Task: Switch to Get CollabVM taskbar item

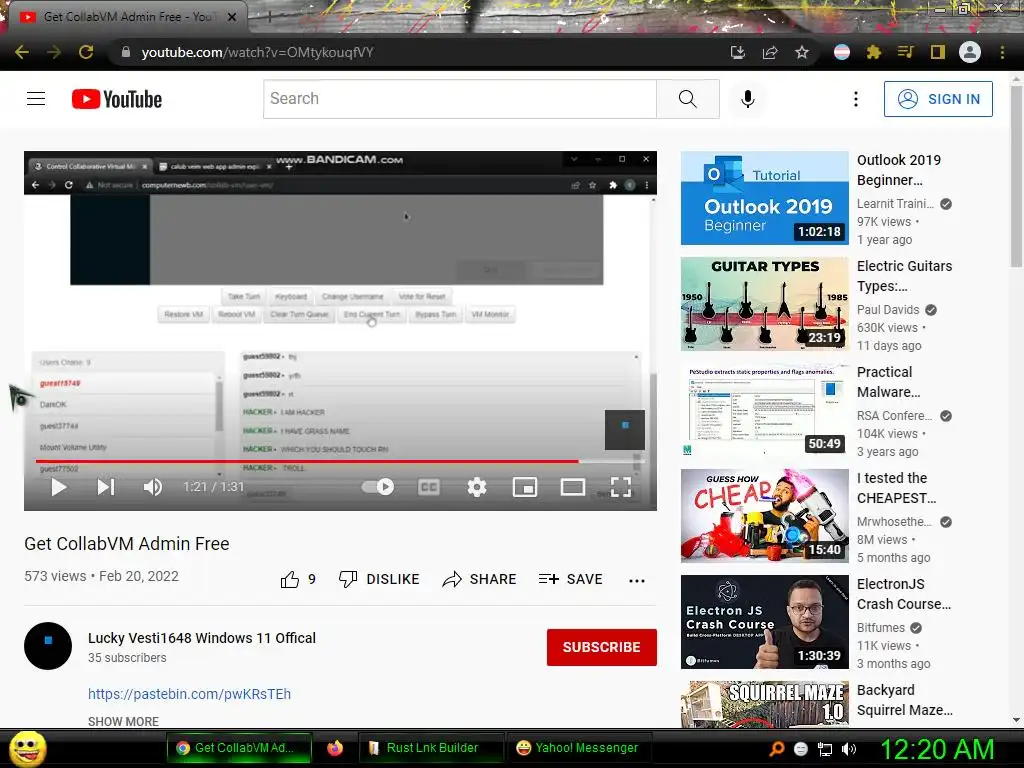Action: [239, 748]
